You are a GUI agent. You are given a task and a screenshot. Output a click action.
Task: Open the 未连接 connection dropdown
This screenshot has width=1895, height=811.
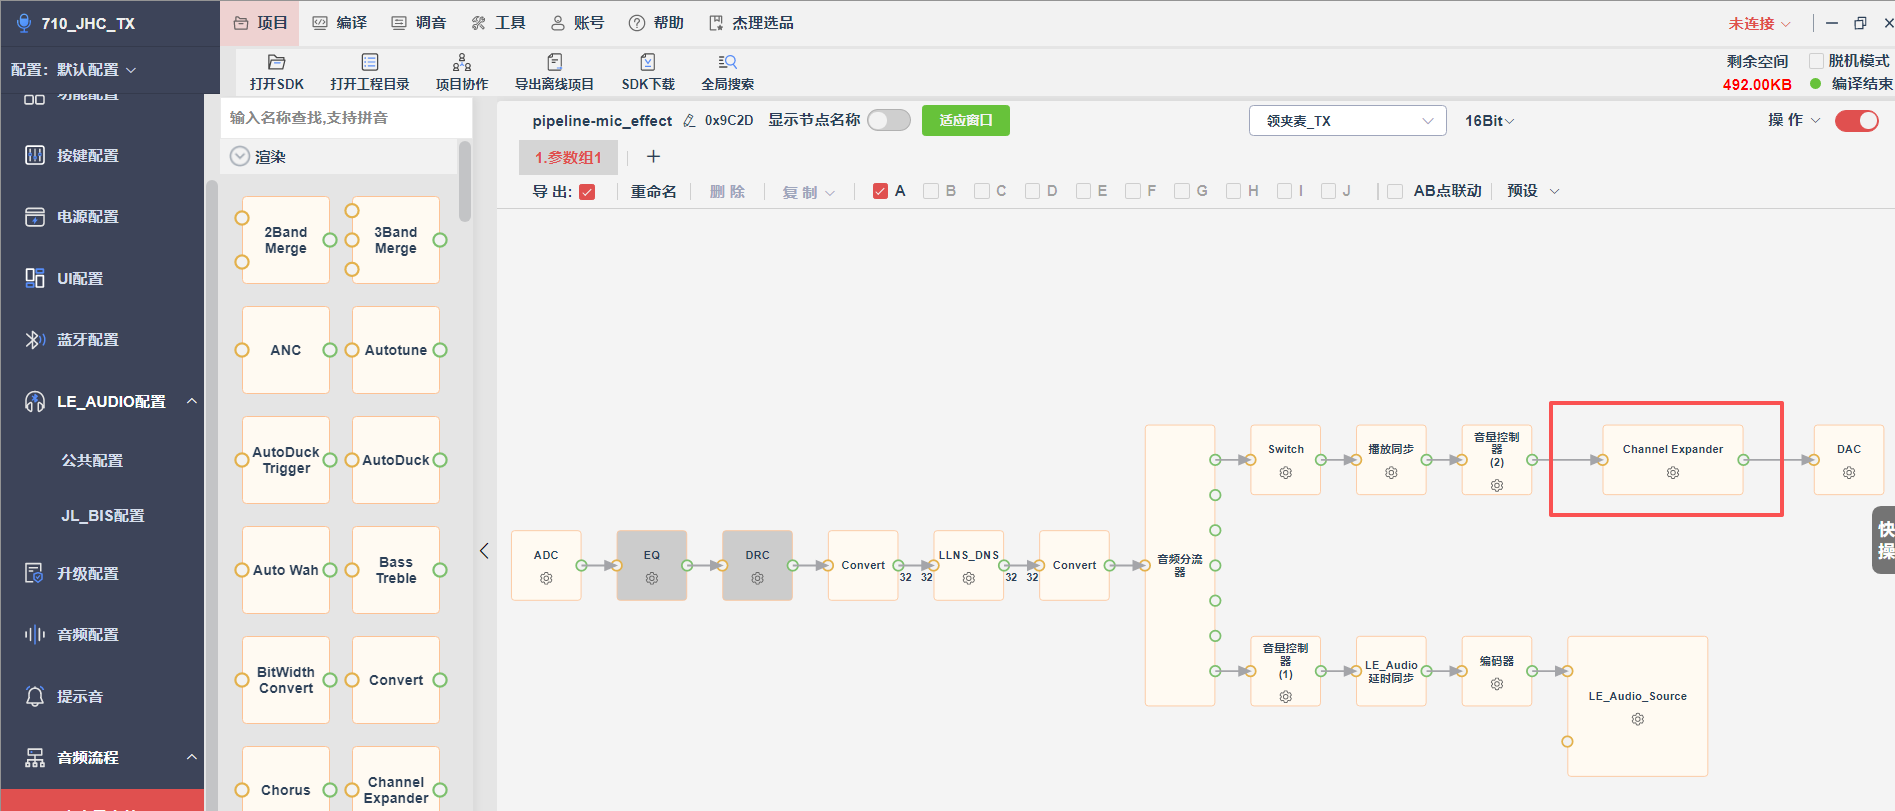tap(1759, 23)
